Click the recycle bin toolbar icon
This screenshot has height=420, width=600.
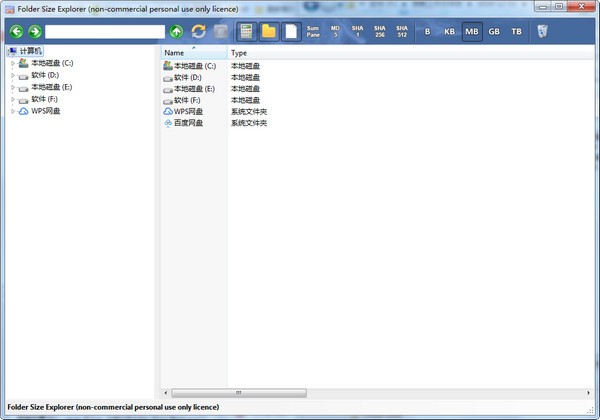[543, 31]
